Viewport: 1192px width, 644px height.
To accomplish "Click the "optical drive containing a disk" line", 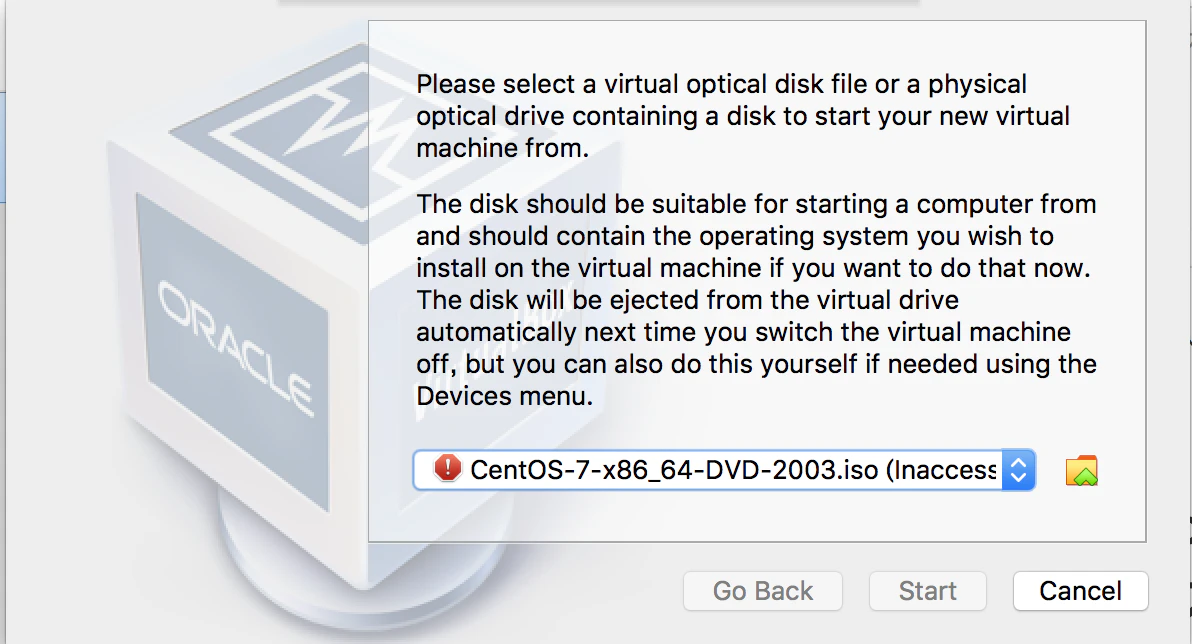I will (743, 116).
